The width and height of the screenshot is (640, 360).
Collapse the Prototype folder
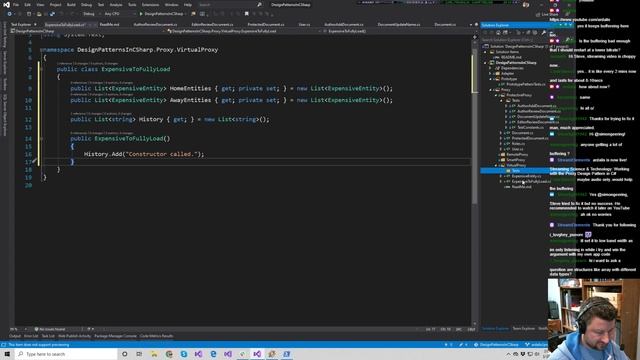coord(491,79)
